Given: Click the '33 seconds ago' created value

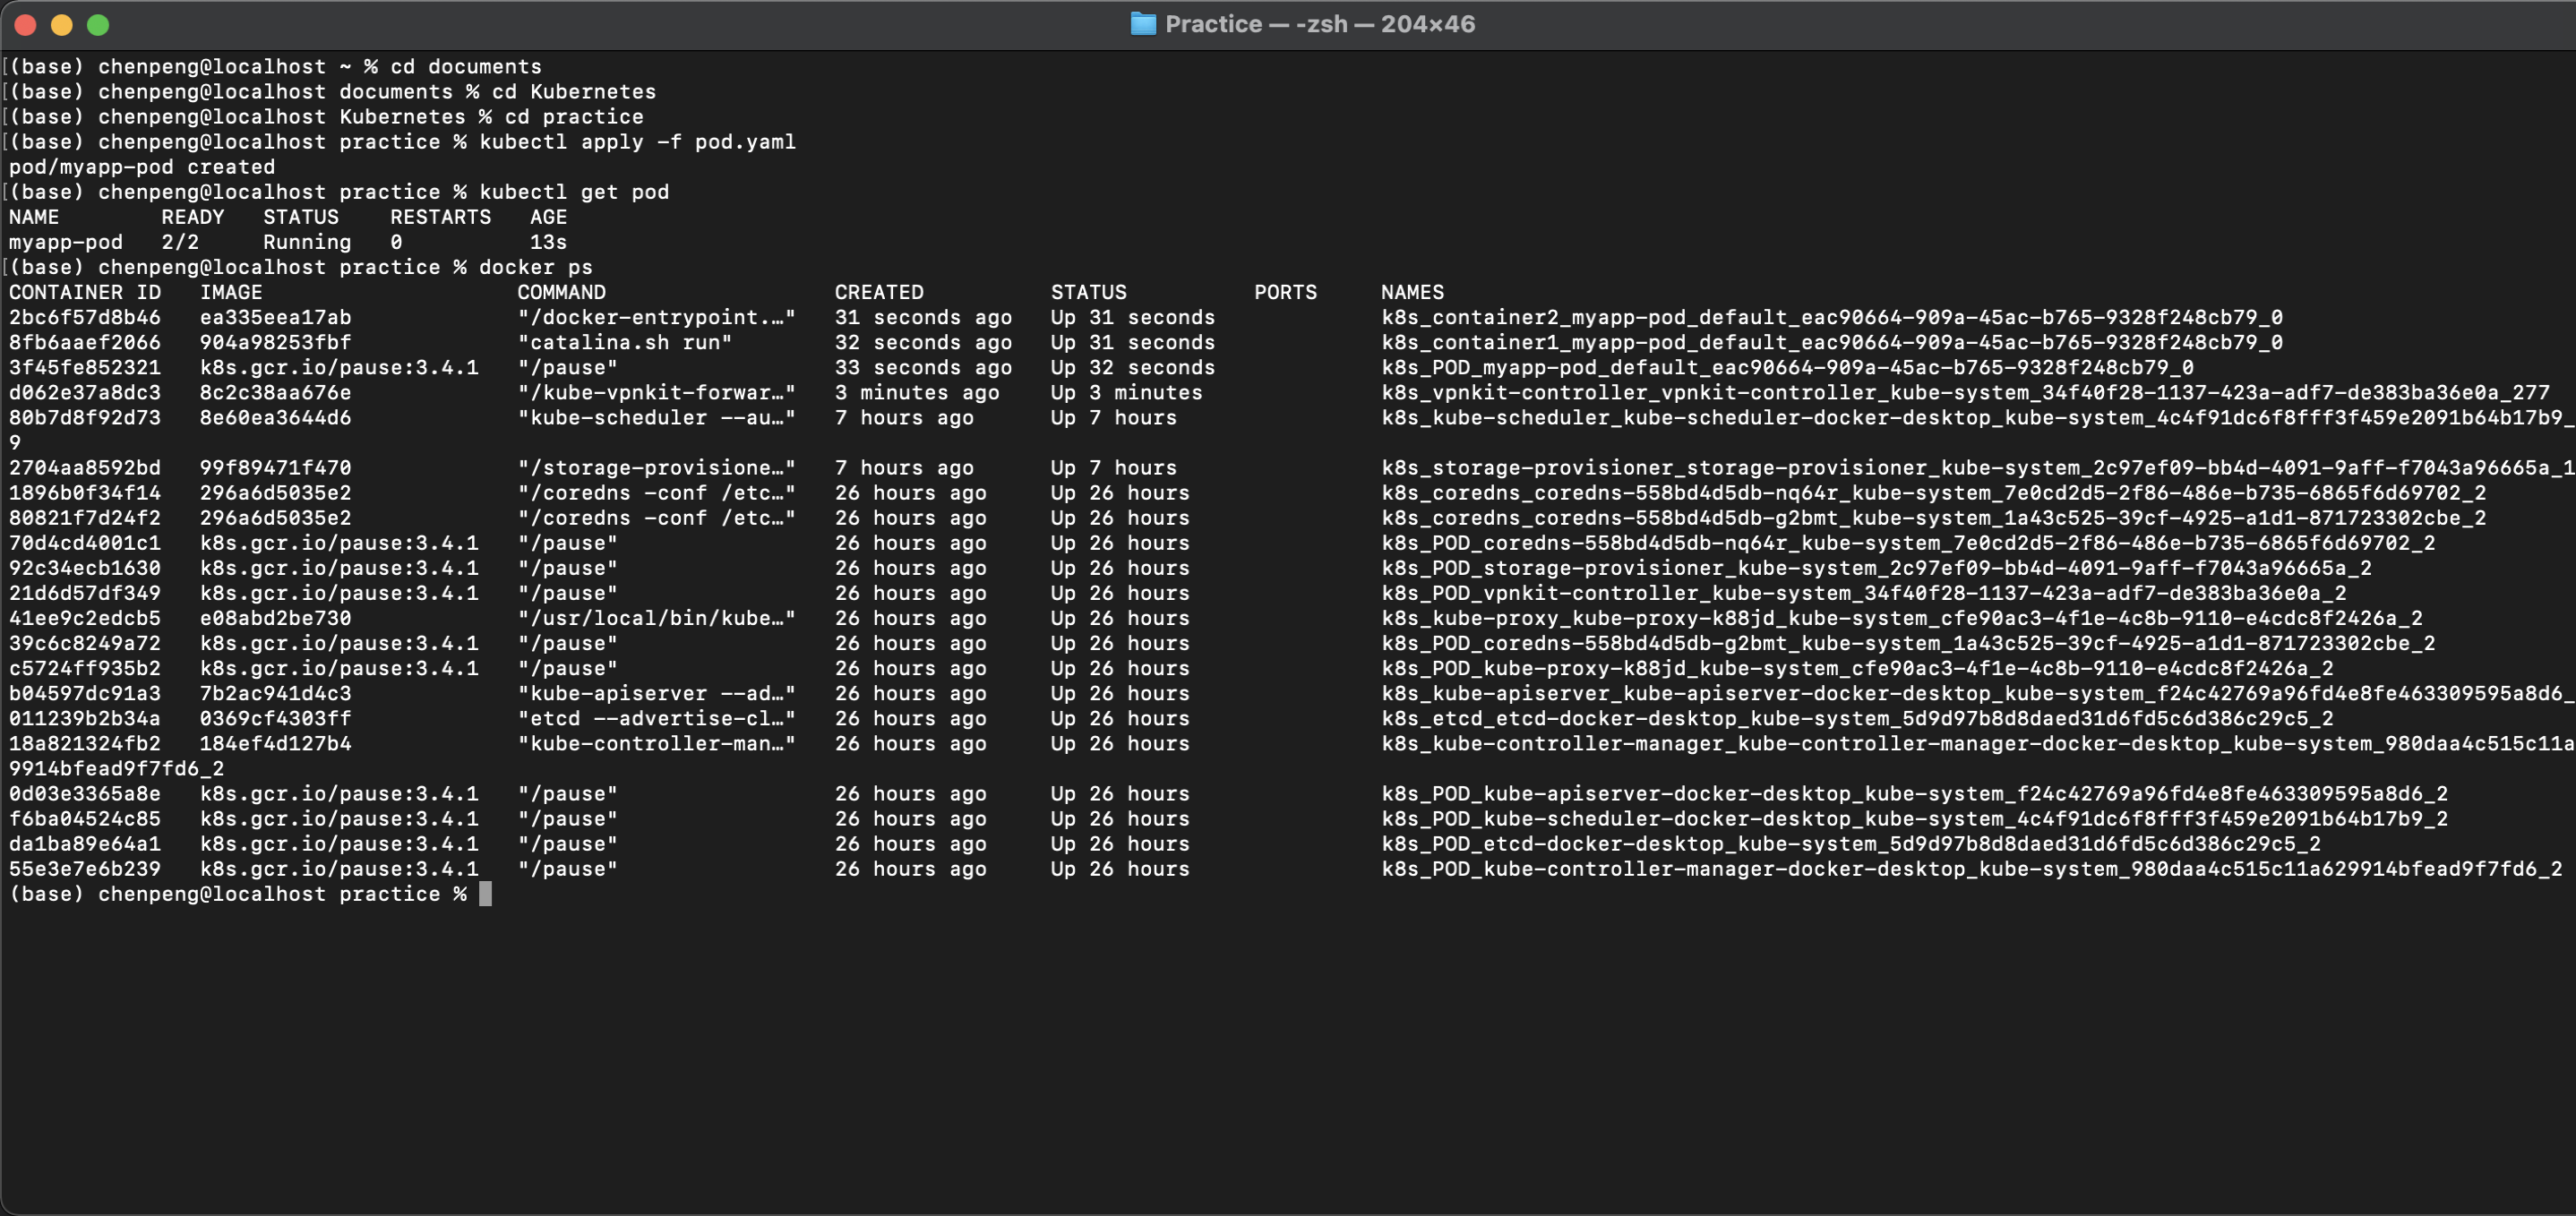Looking at the screenshot, I should point(923,367).
